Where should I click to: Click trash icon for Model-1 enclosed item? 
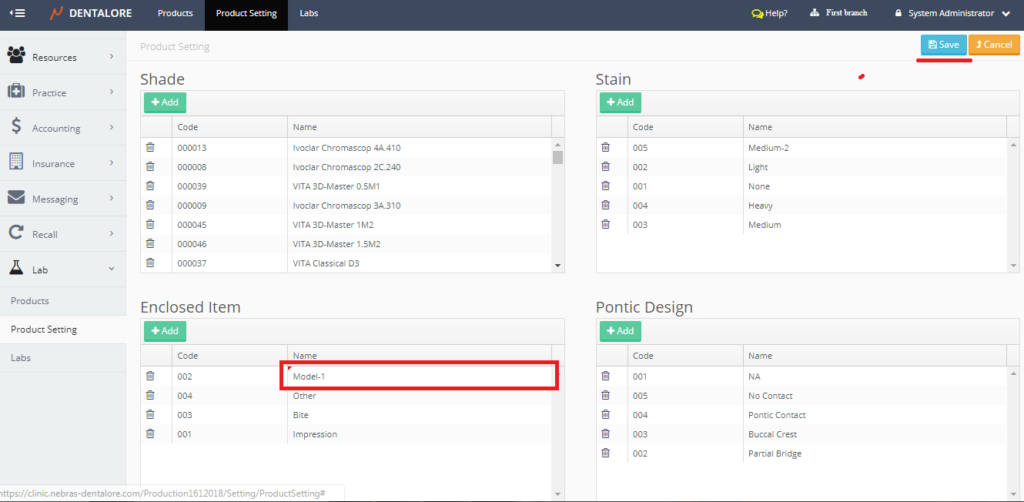[x=151, y=377]
